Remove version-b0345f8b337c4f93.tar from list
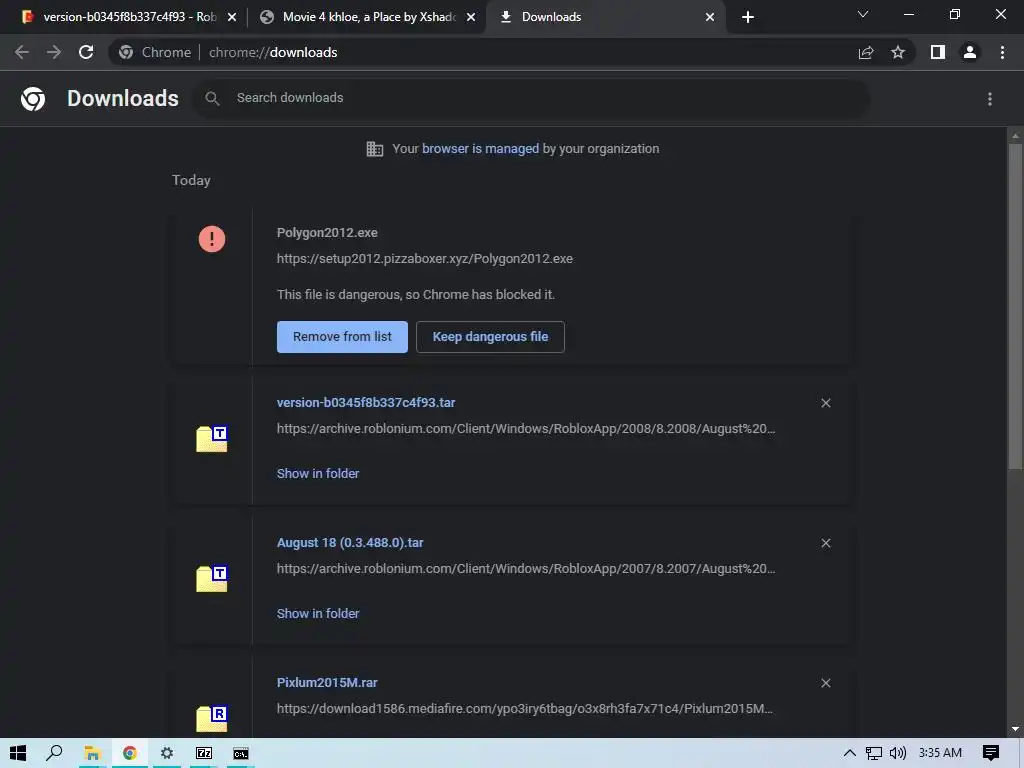The width and height of the screenshot is (1024, 768). 826,403
